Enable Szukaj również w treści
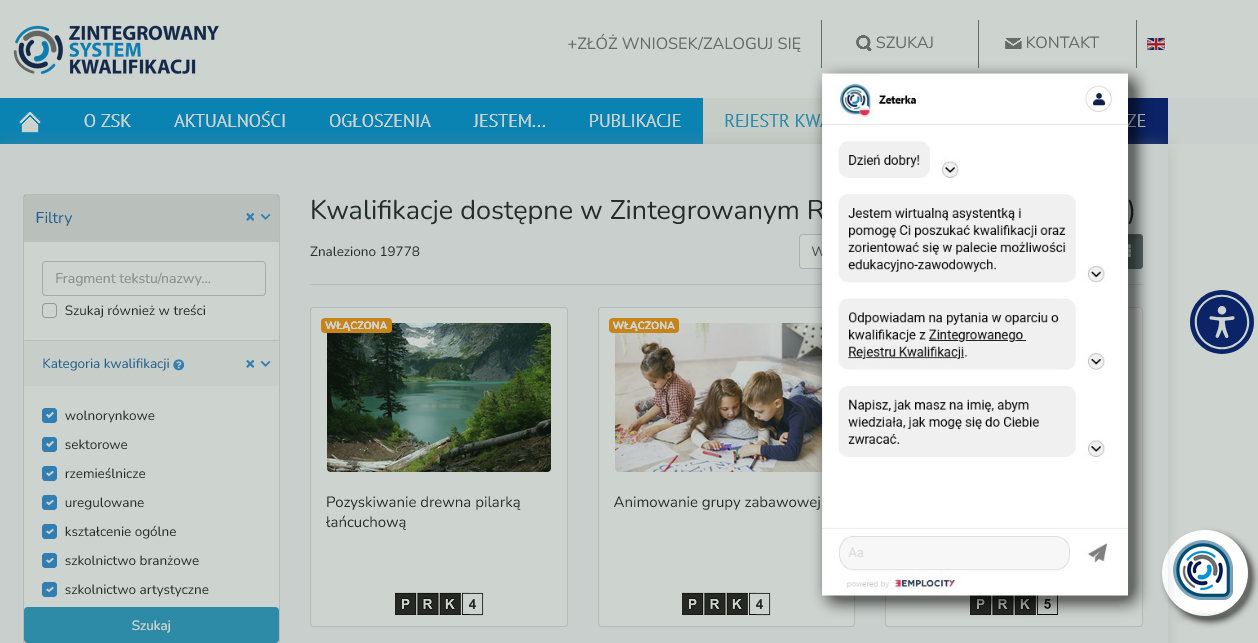Viewport: 1258px width, 643px height. coord(49,310)
